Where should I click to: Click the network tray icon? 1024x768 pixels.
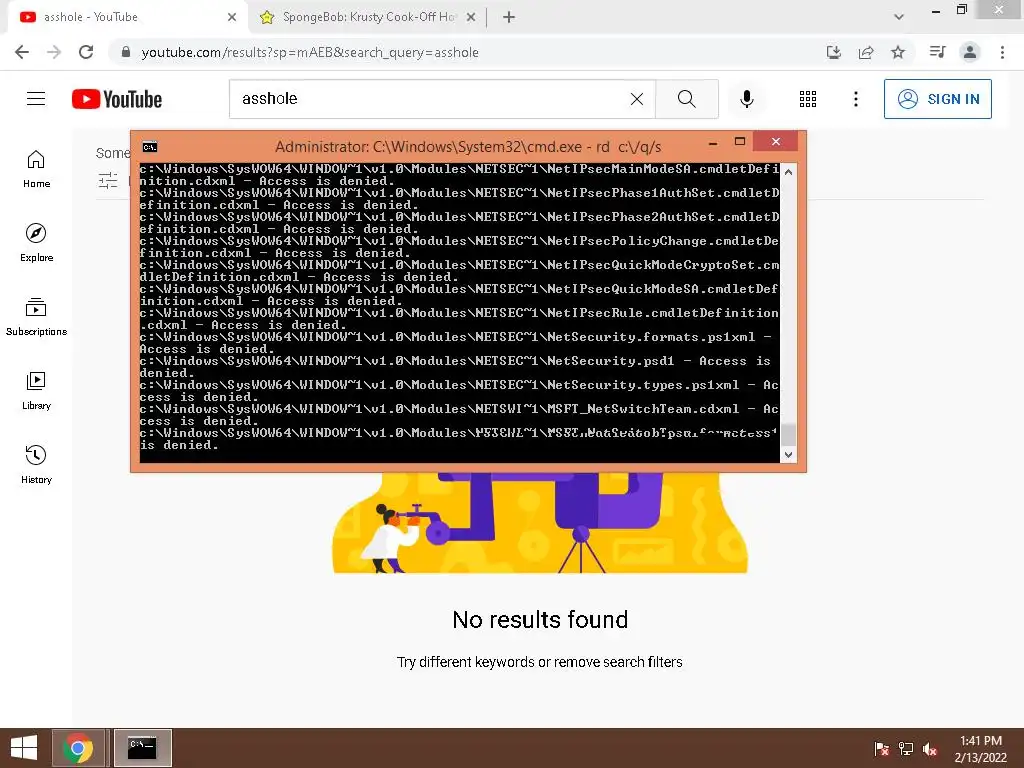(906, 748)
